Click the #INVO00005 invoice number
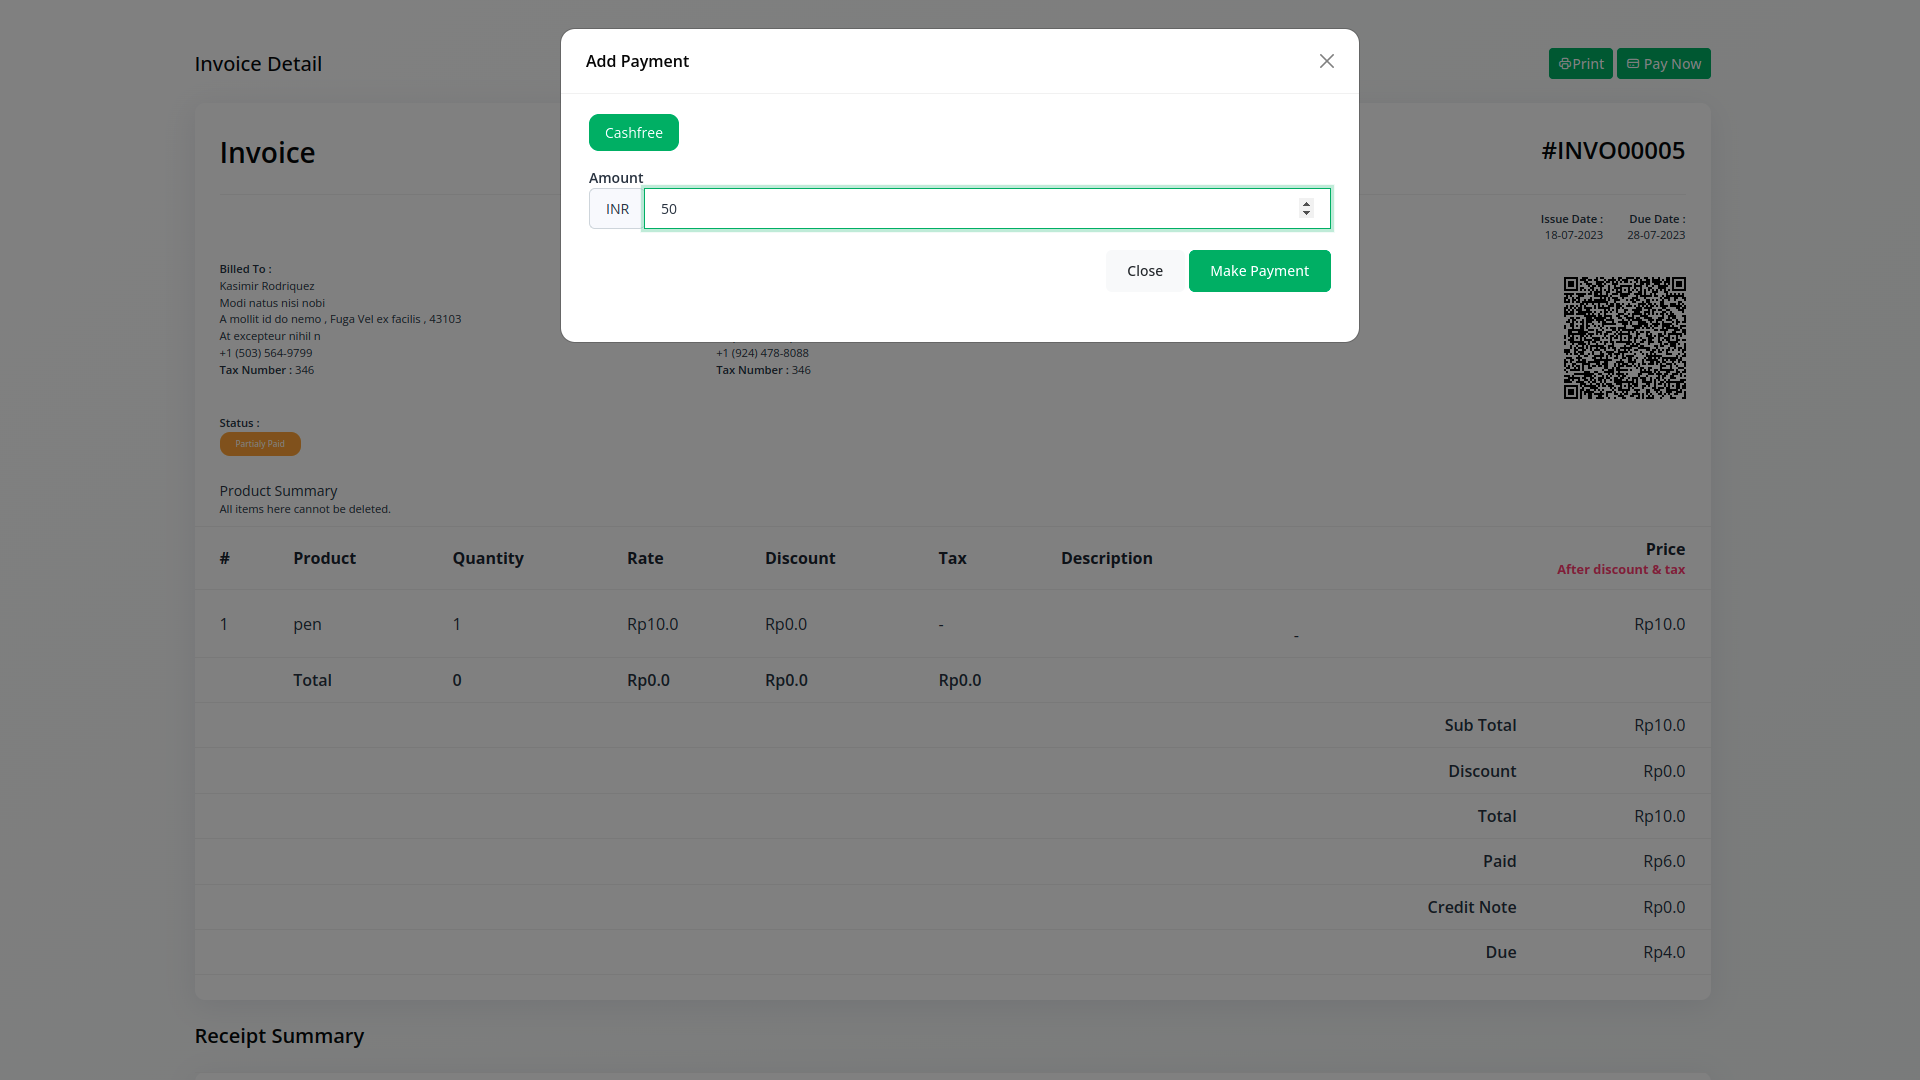Viewport: 1920px width, 1080px height. (1612, 151)
